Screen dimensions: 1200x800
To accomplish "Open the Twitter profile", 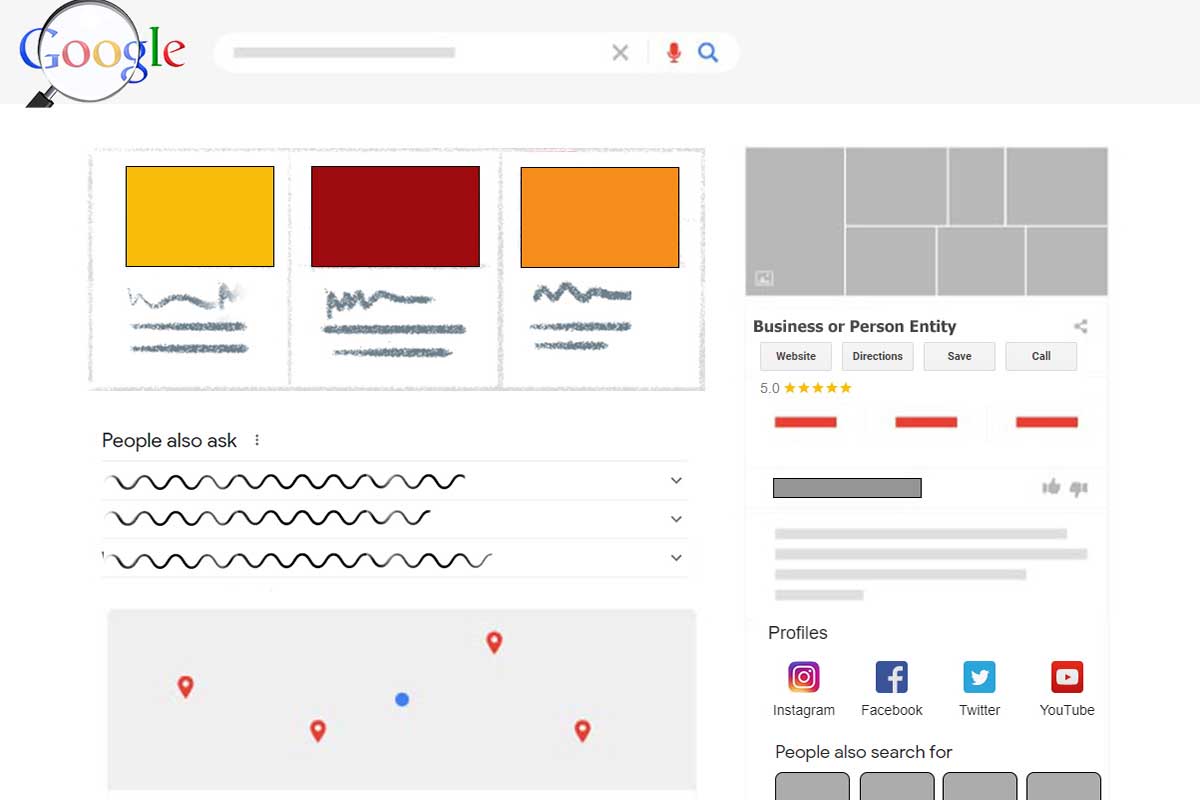I will tap(980, 689).
